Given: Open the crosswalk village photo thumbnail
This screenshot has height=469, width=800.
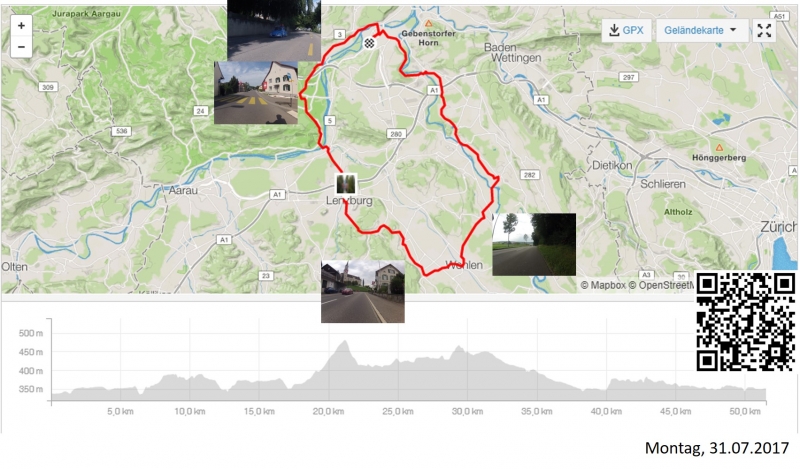Looking at the screenshot, I should click(256, 93).
